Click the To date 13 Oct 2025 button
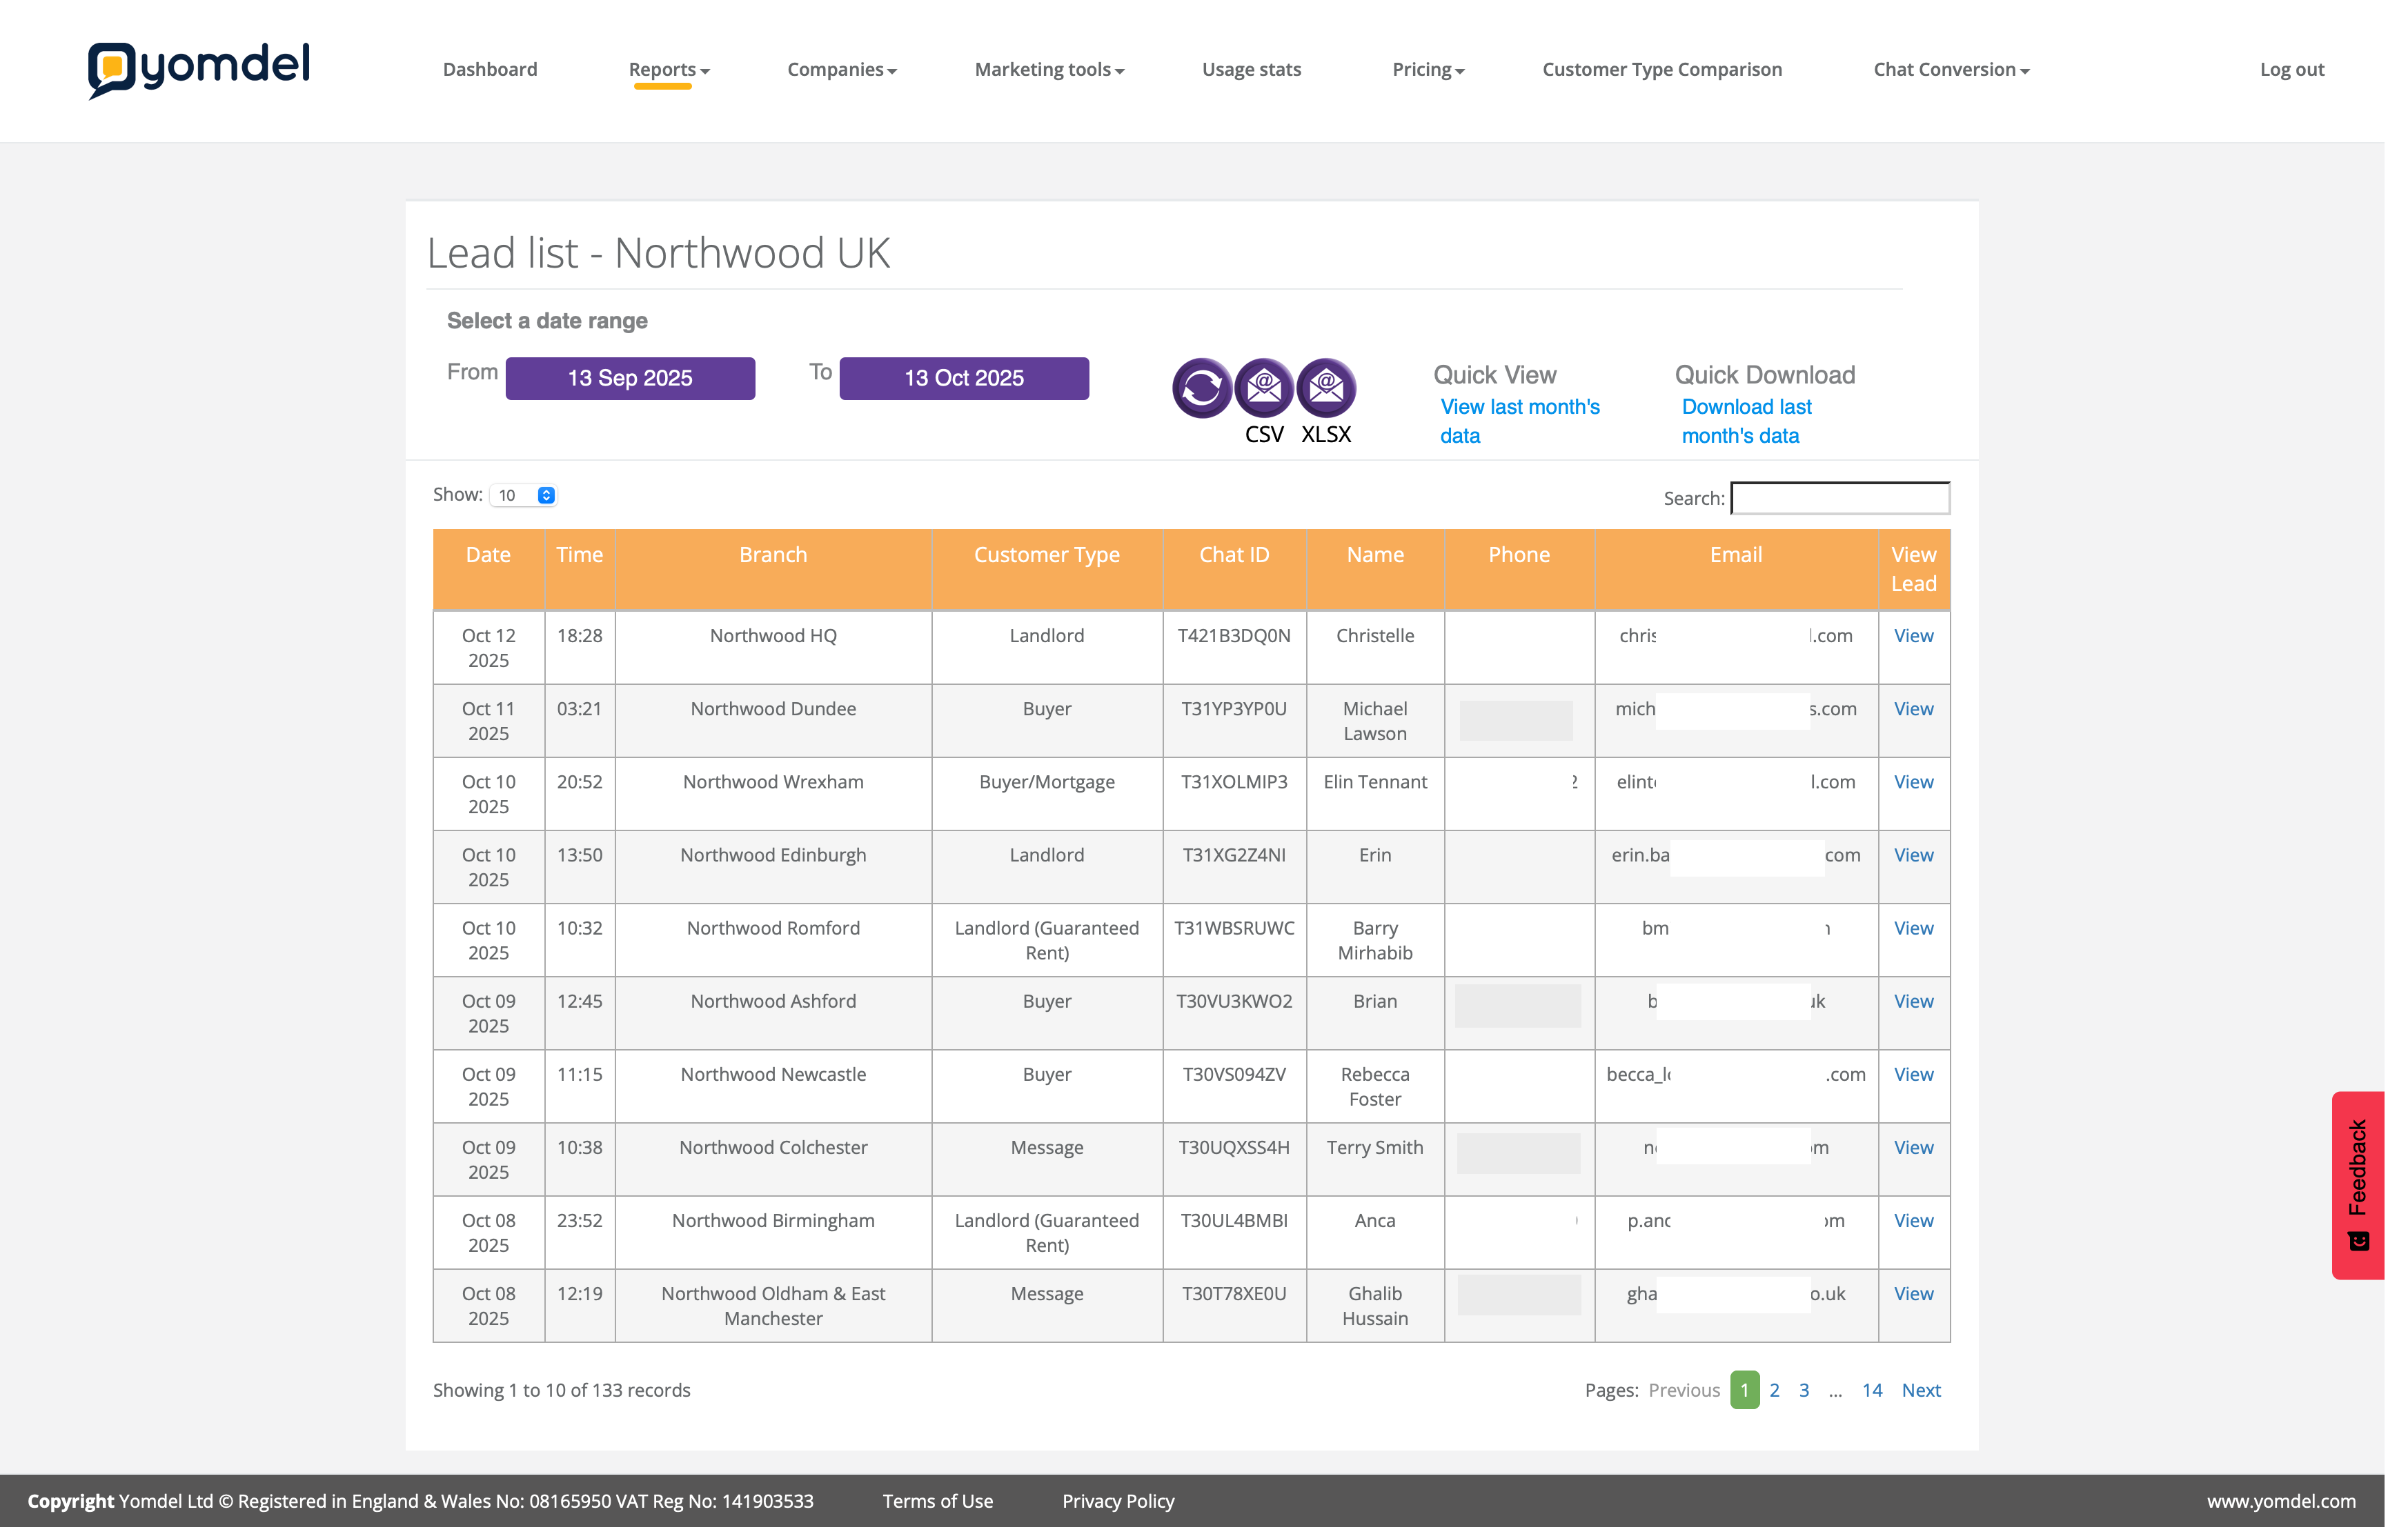The image size is (2408, 1534). click(964, 378)
